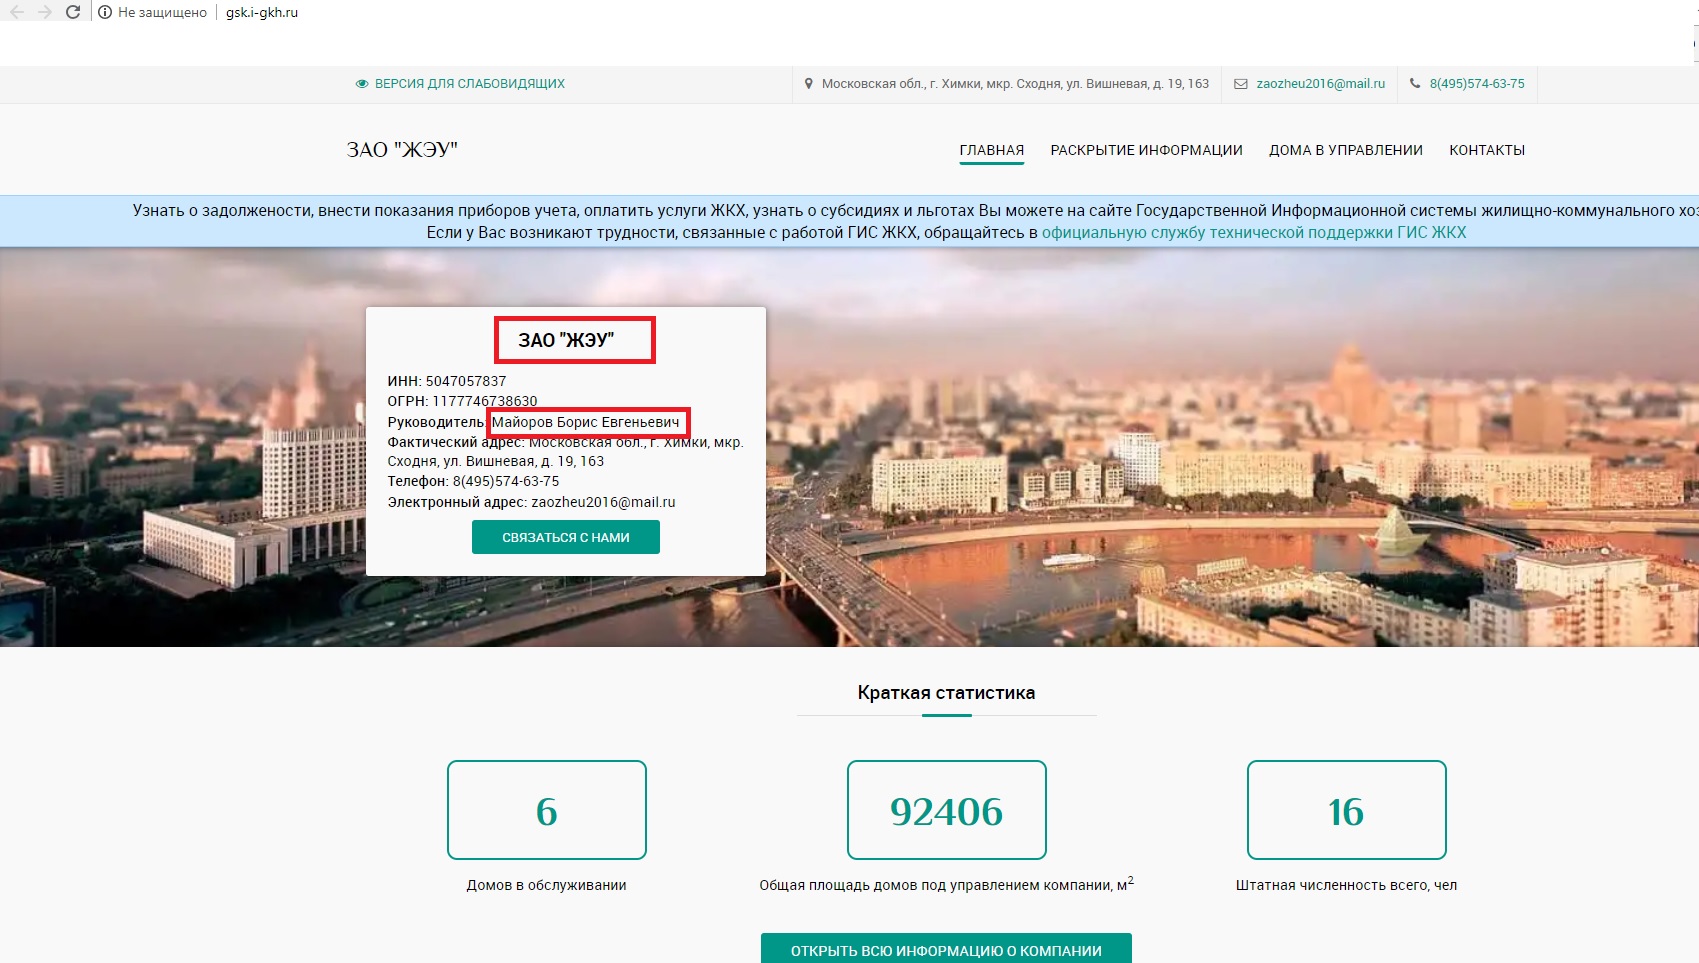The image size is (1699, 963).
Task: Open the КОНТАКТЫ page
Action: pos(1487,150)
